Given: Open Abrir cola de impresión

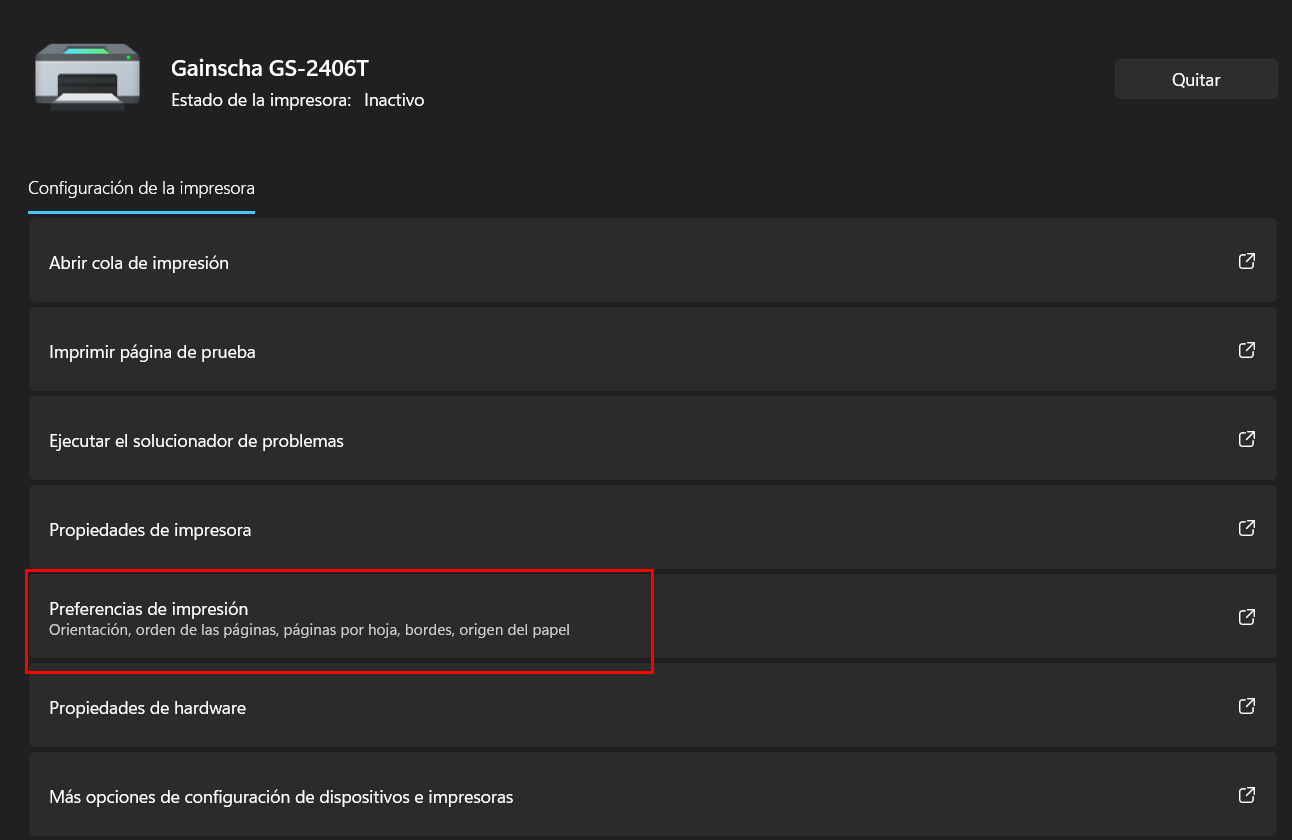Looking at the screenshot, I should tap(139, 263).
